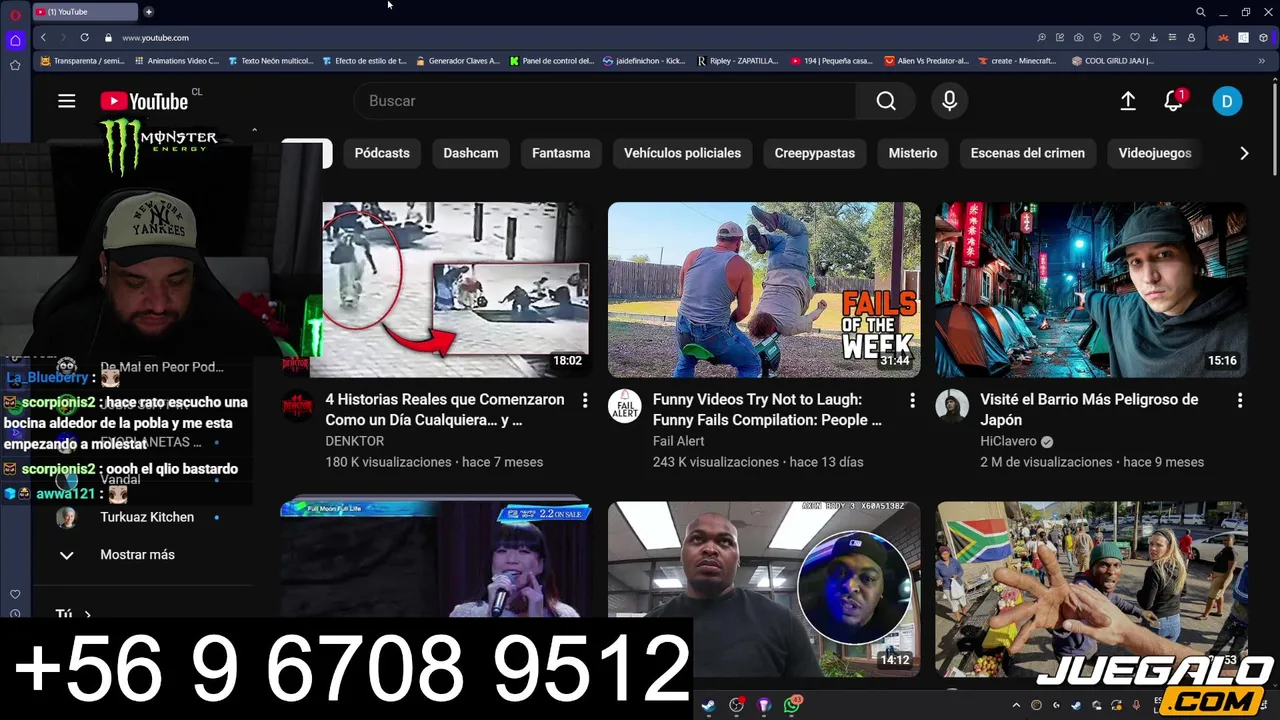1280x720 pixels.
Task: Click the heart bookmark icon in address bar
Action: click(x=1135, y=38)
